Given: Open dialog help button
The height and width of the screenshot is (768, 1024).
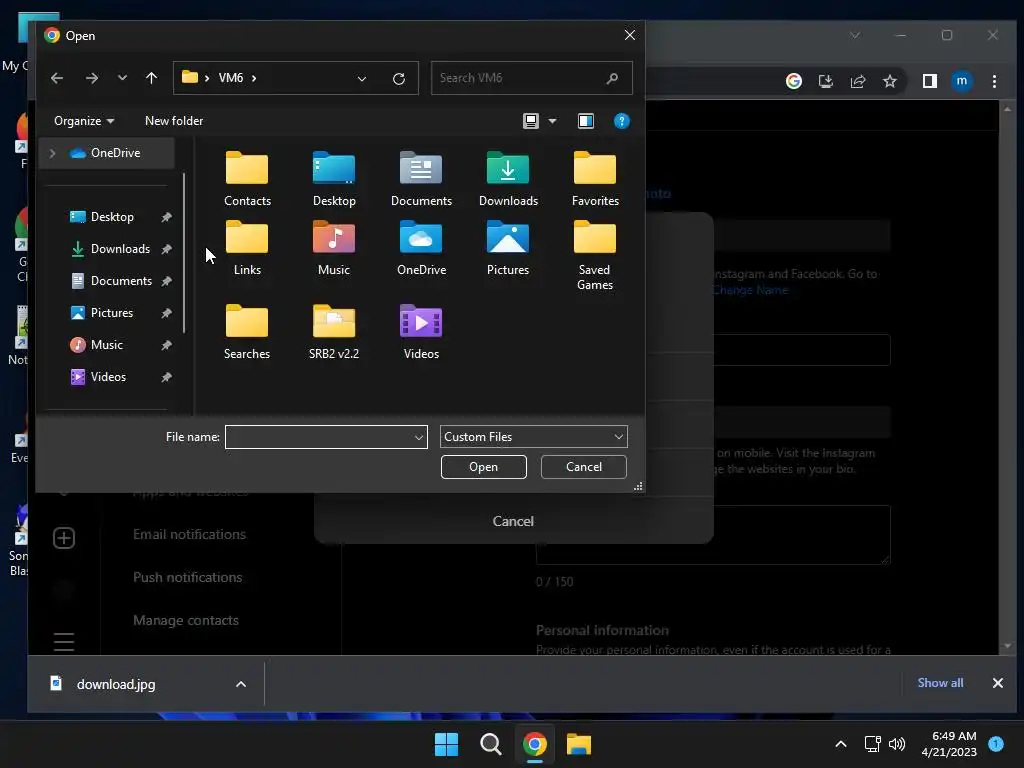Looking at the screenshot, I should point(622,121).
